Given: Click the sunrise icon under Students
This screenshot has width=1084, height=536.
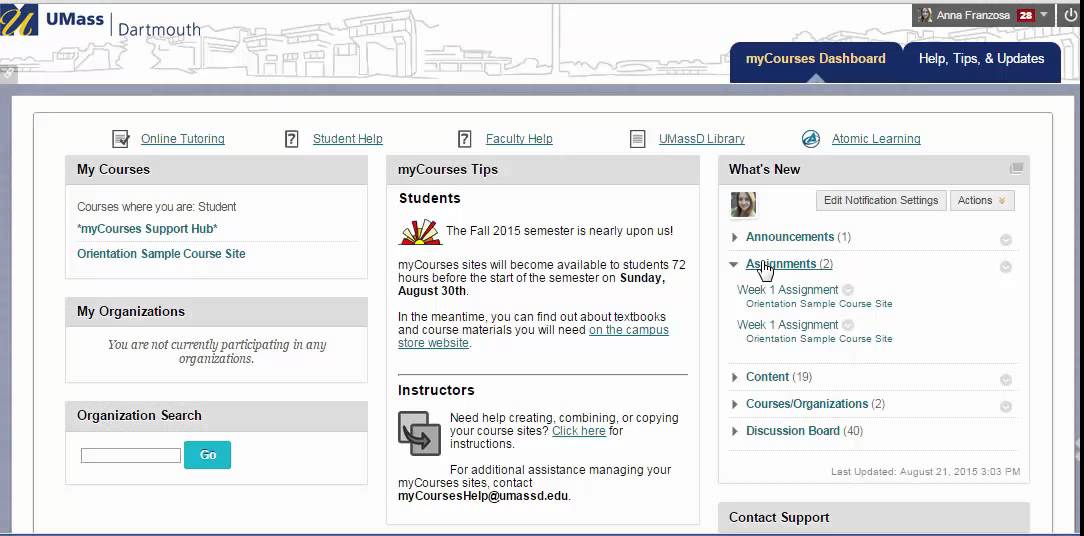Looking at the screenshot, I should (x=420, y=232).
